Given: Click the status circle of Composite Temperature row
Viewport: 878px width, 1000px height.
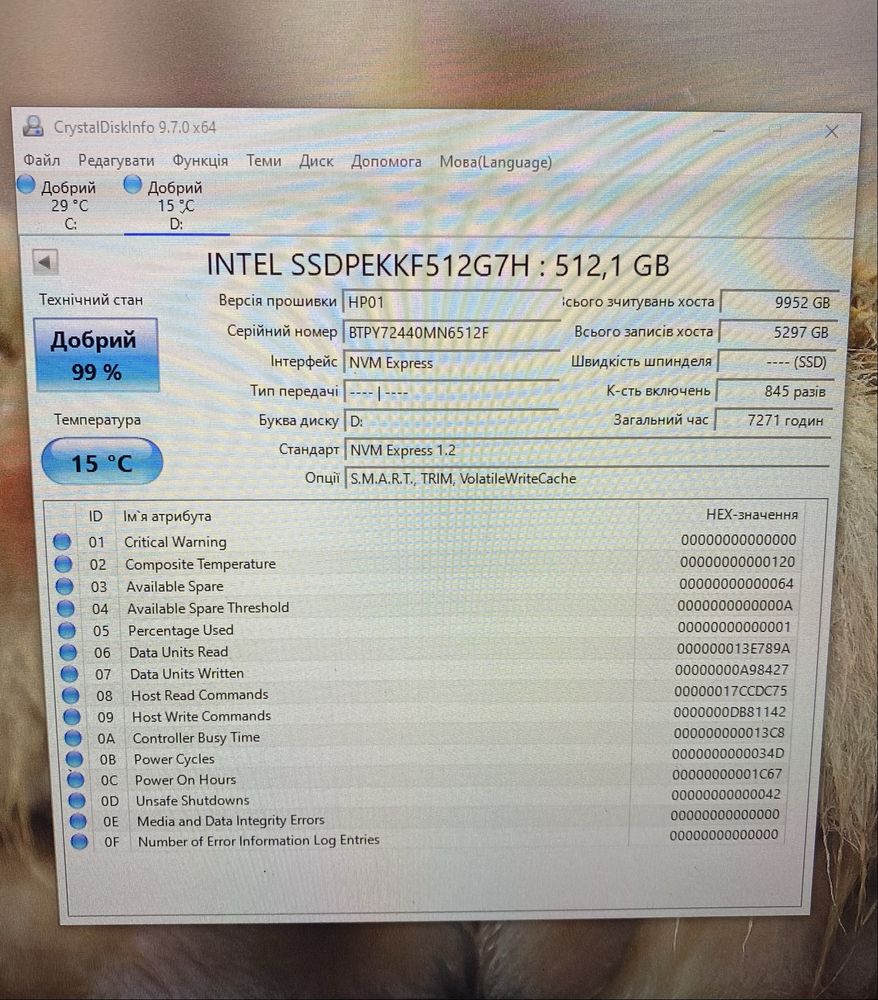Looking at the screenshot, I should (63, 564).
